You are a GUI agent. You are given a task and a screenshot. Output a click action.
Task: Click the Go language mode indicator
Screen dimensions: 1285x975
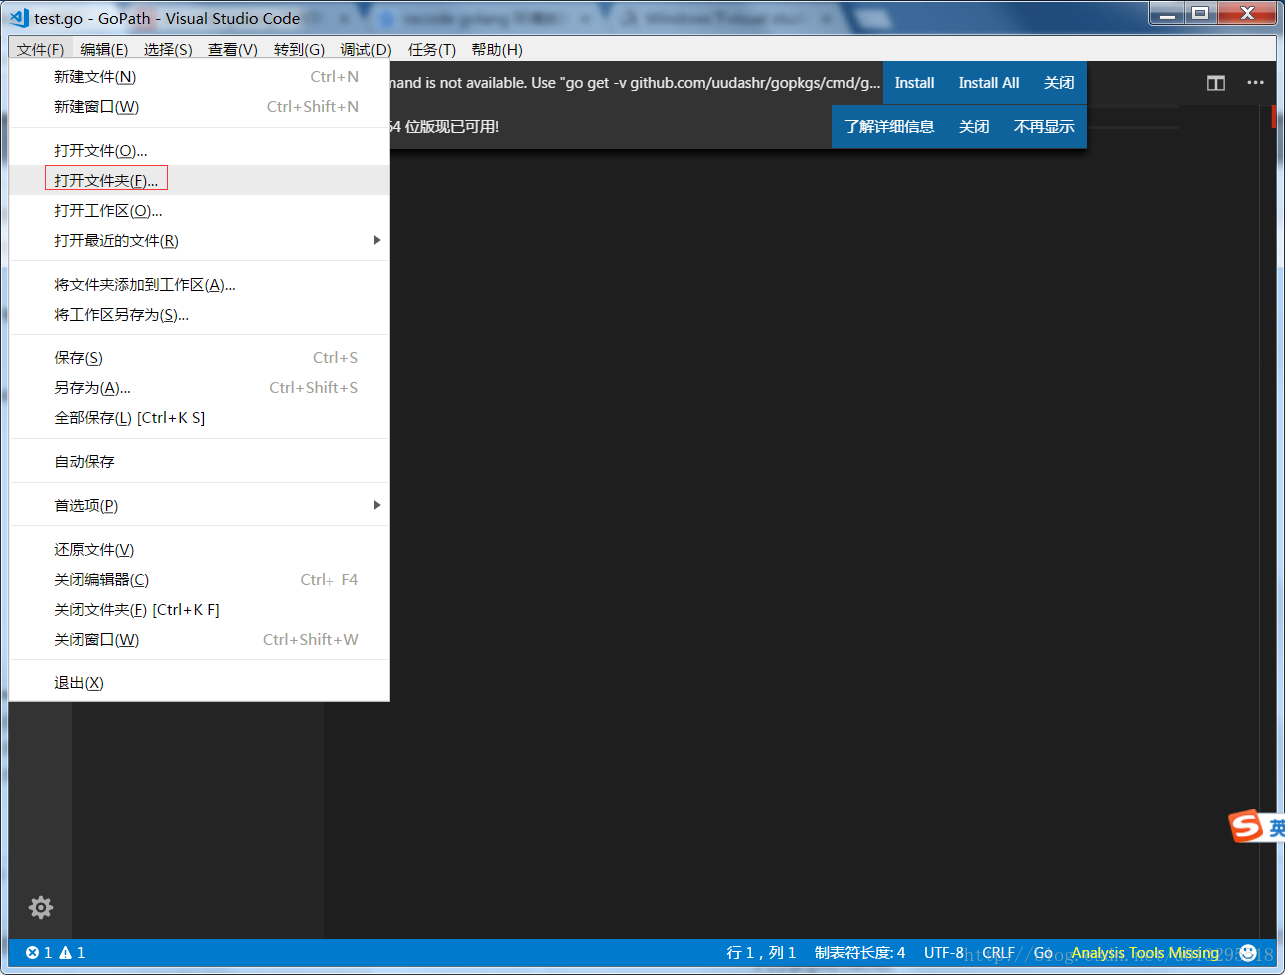tap(1043, 953)
